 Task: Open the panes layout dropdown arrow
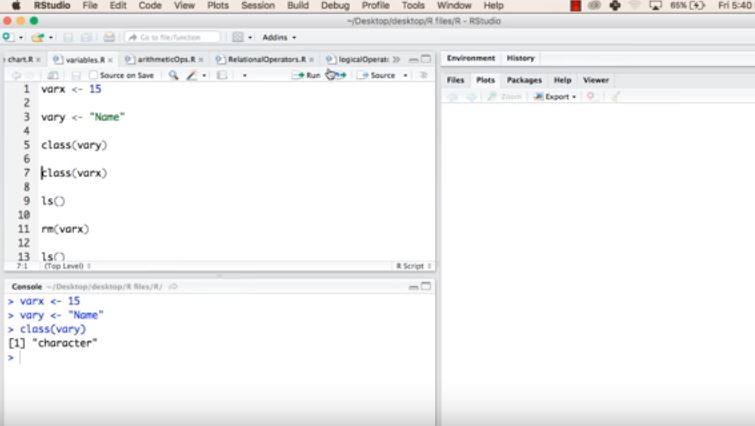250,38
